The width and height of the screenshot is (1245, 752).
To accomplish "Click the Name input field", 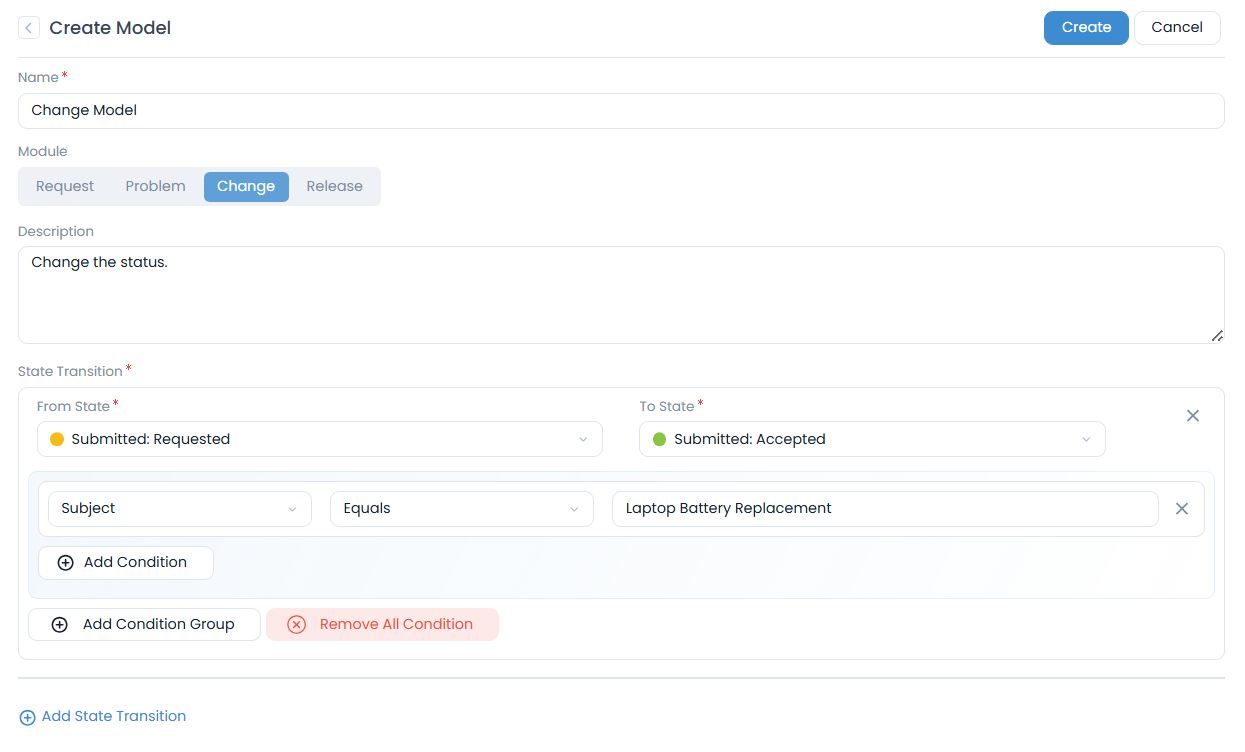I will tap(620, 111).
